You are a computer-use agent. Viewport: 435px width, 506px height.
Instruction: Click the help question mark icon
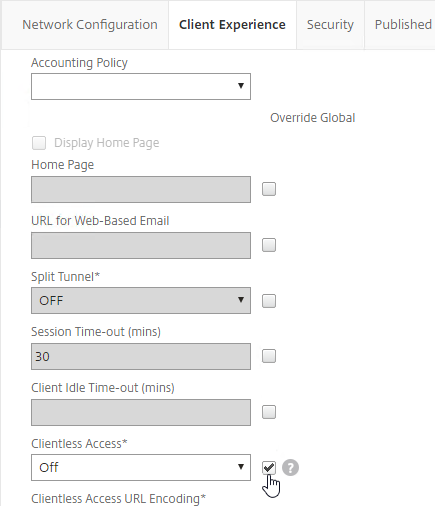290,467
